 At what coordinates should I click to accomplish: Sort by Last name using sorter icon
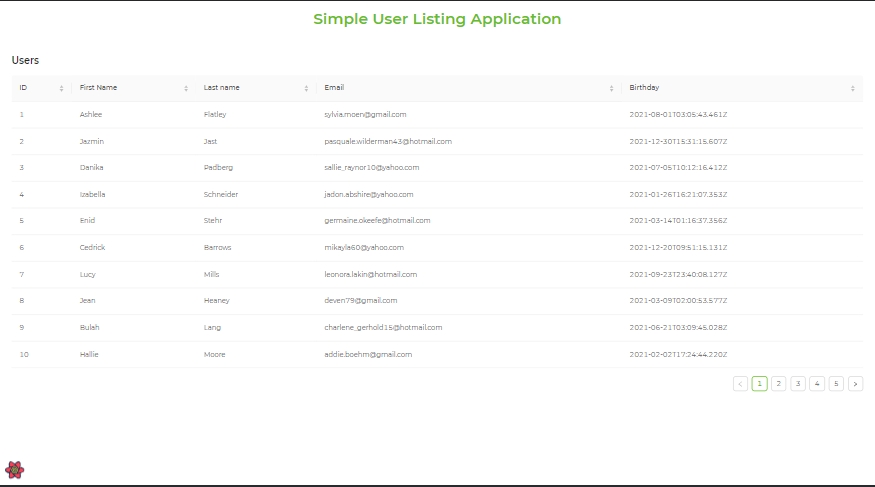(x=306, y=88)
